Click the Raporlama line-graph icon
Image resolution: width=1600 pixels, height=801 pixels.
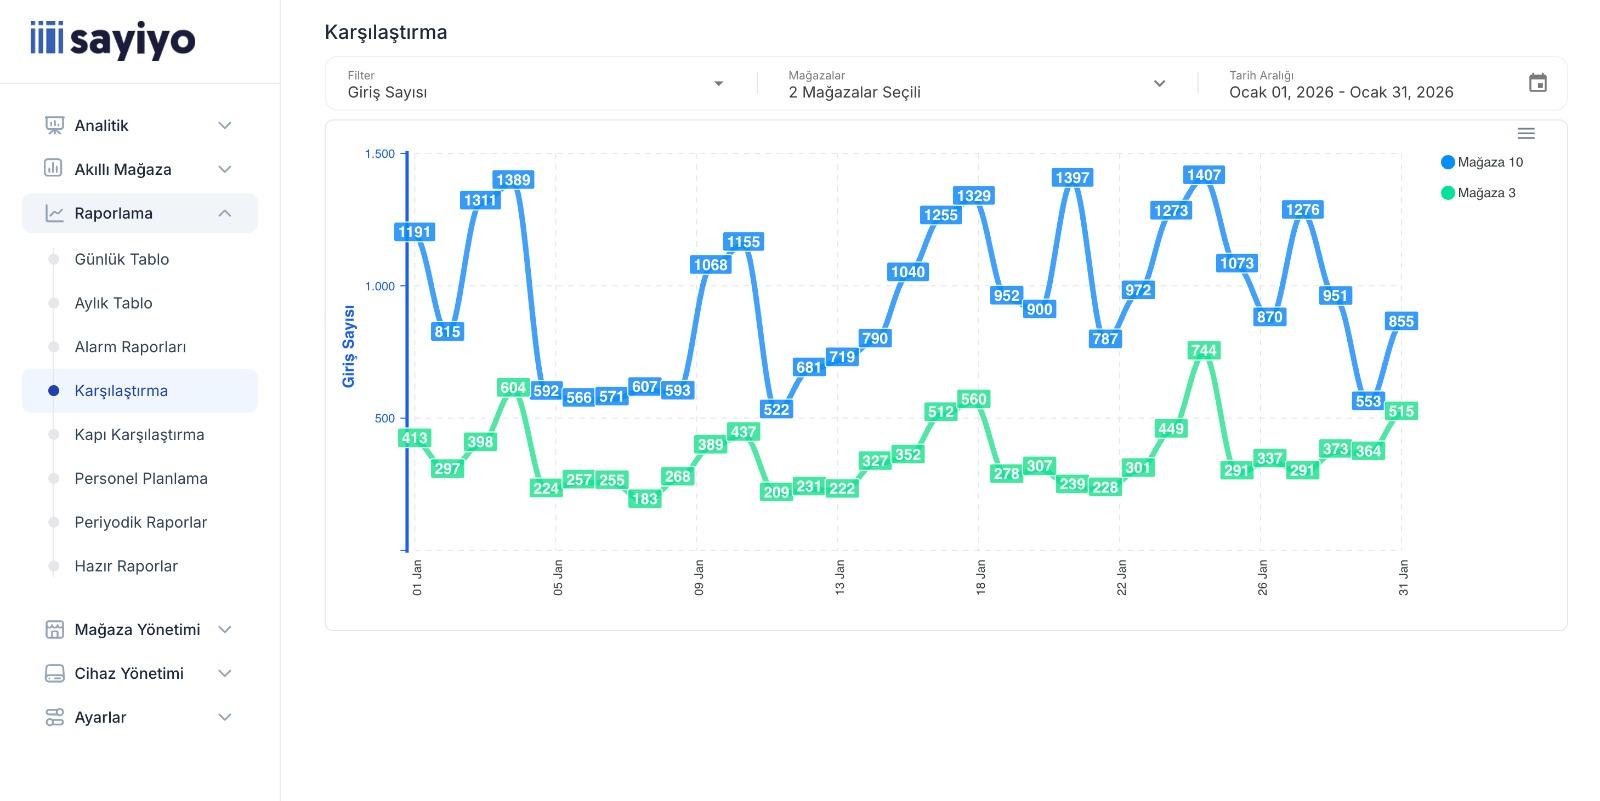(54, 213)
